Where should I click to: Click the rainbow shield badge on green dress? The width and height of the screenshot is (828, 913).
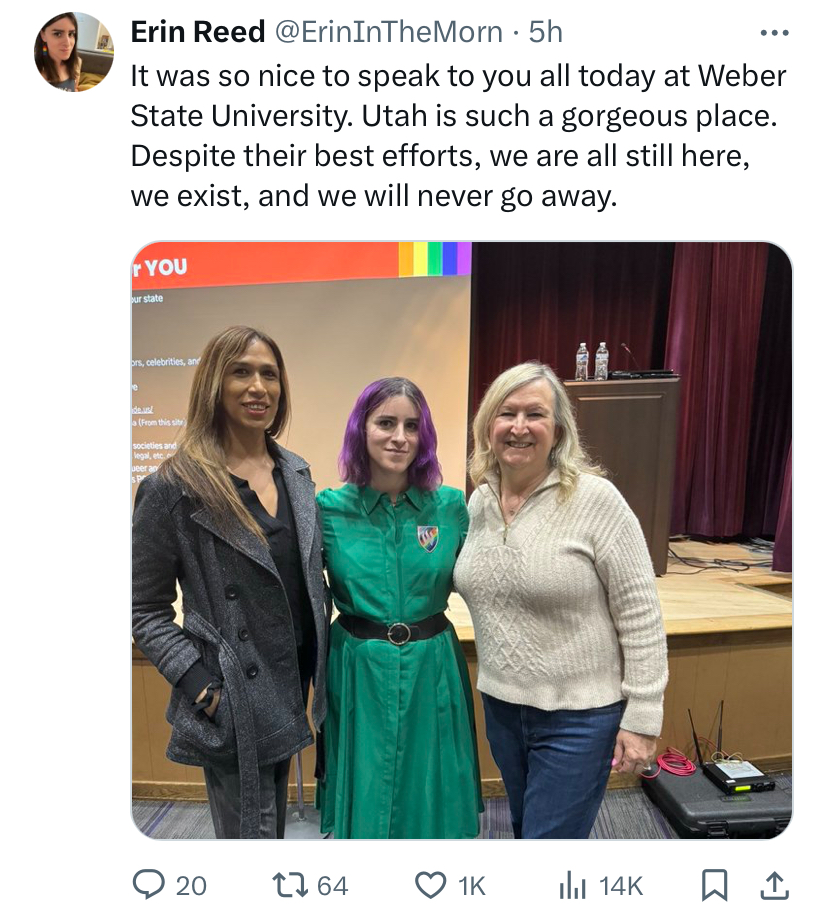428,537
